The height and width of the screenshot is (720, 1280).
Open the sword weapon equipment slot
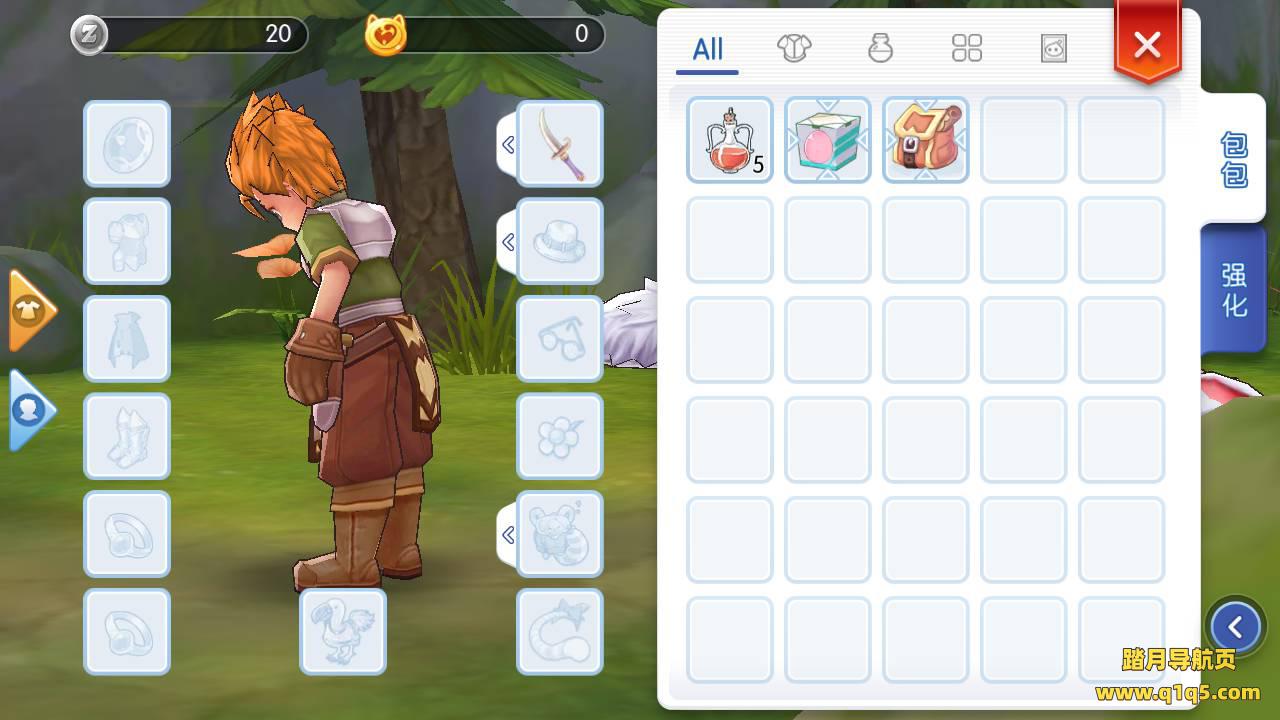coord(560,144)
